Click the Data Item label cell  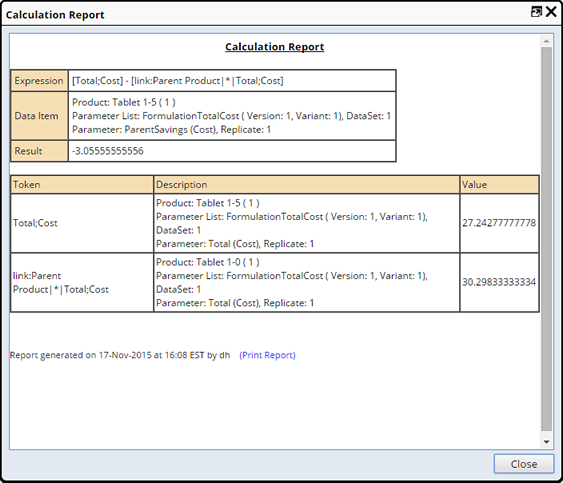click(x=39, y=116)
